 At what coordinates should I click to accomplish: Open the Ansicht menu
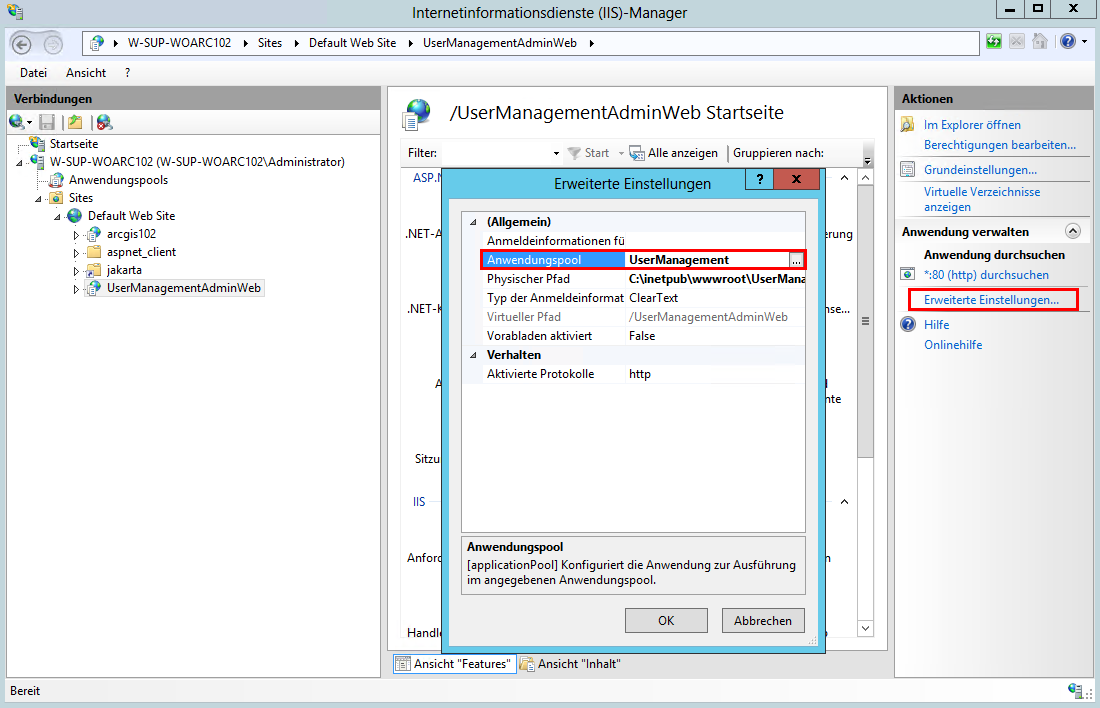(86, 72)
